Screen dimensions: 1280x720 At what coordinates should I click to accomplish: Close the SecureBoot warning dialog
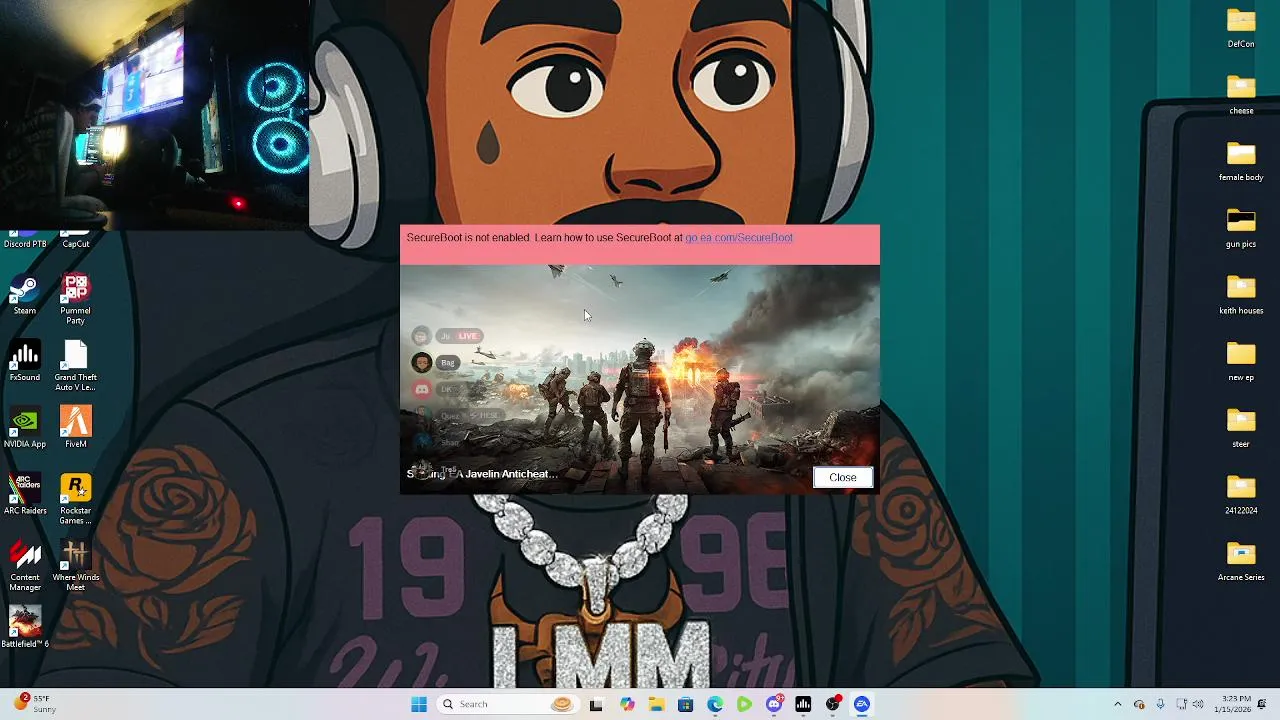pos(842,477)
